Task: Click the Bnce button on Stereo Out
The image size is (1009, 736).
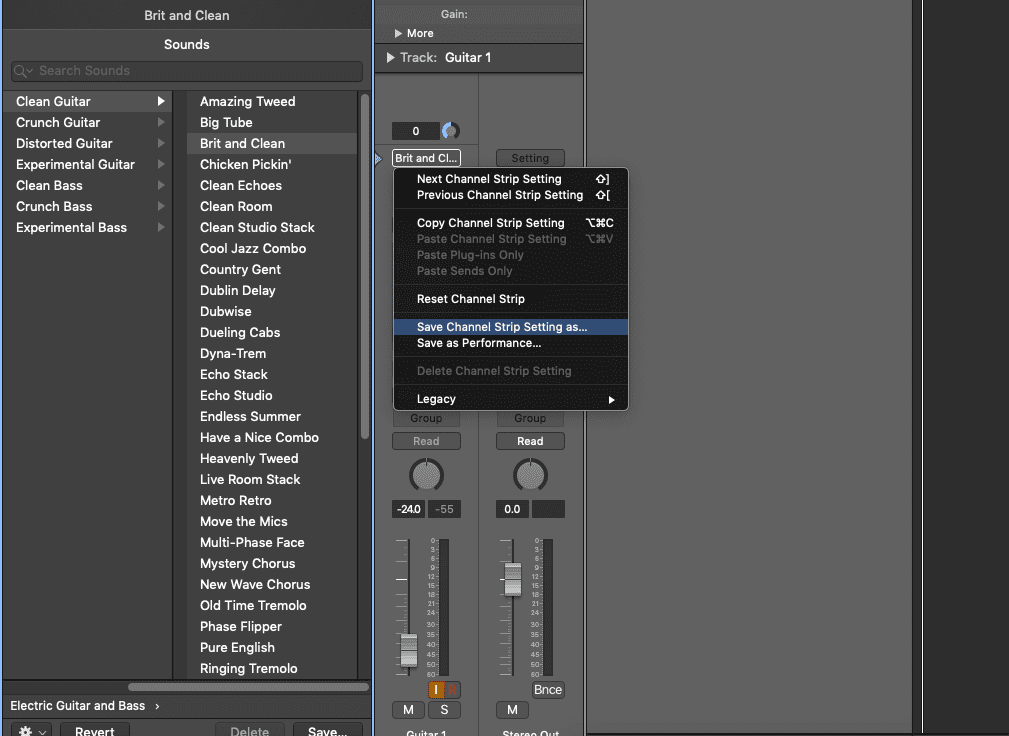Action: tap(548, 690)
